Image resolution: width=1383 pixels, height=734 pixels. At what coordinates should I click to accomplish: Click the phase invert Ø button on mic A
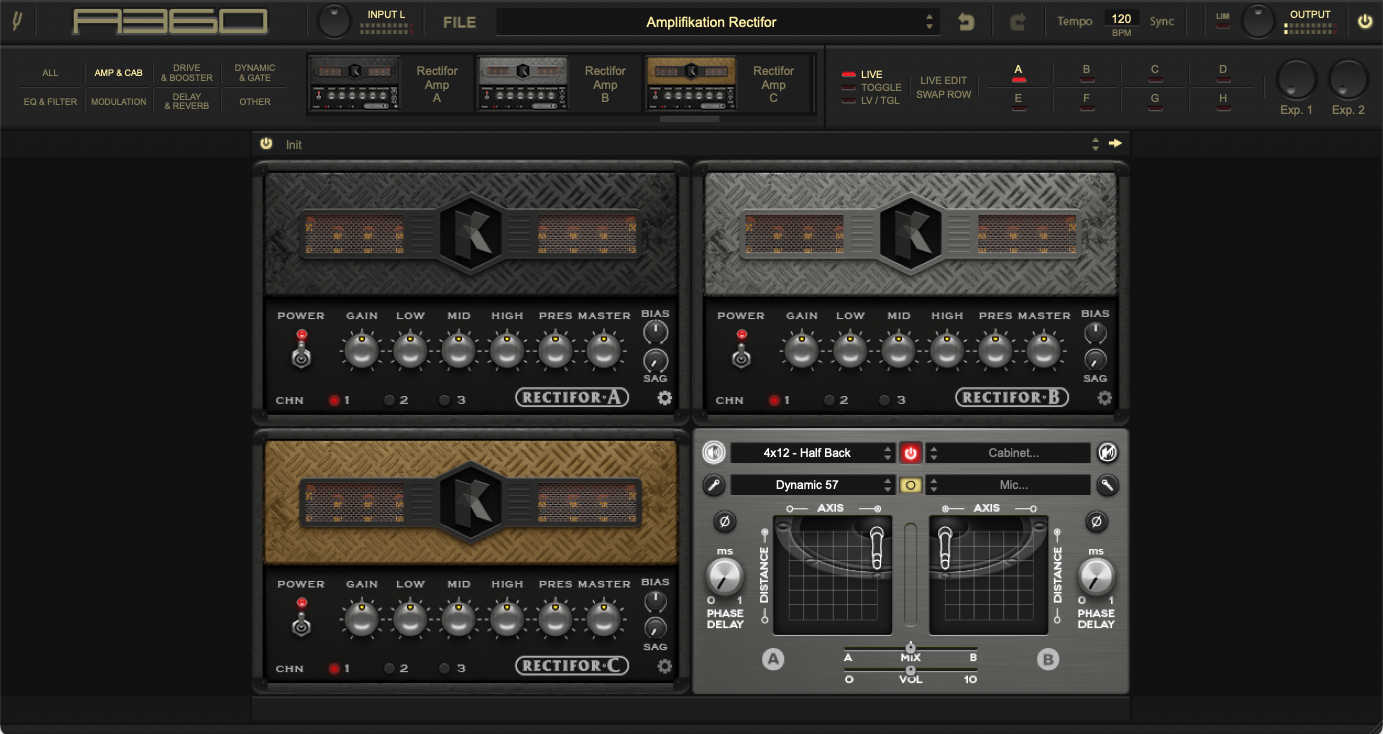click(724, 522)
